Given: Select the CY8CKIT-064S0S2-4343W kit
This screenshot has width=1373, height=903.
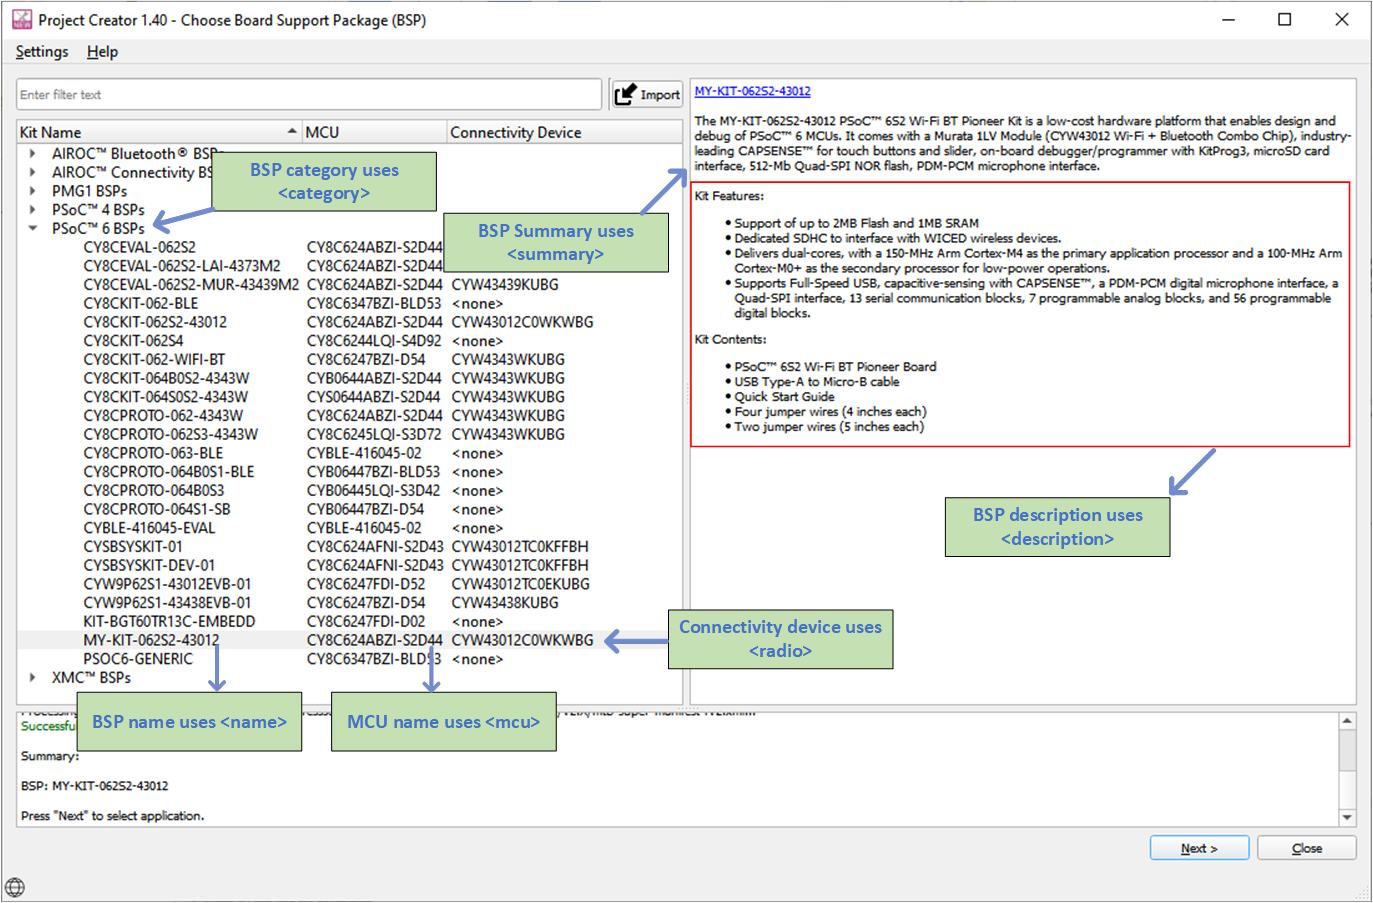Looking at the screenshot, I should [166, 397].
